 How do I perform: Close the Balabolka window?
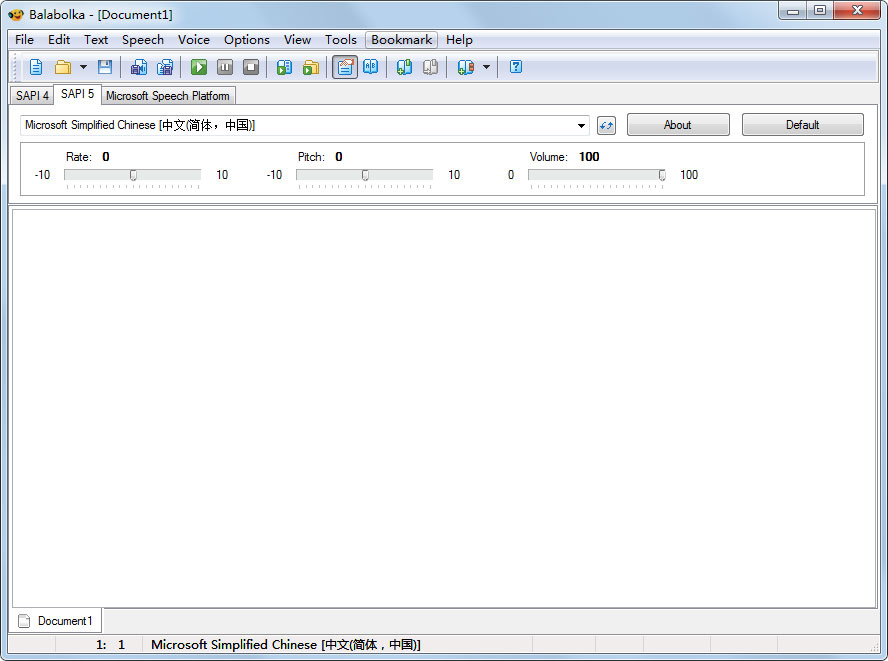[857, 11]
